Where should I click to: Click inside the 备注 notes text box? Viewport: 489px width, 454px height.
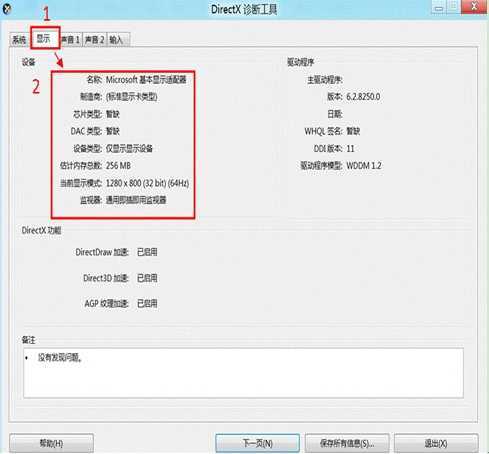coord(243,373)
